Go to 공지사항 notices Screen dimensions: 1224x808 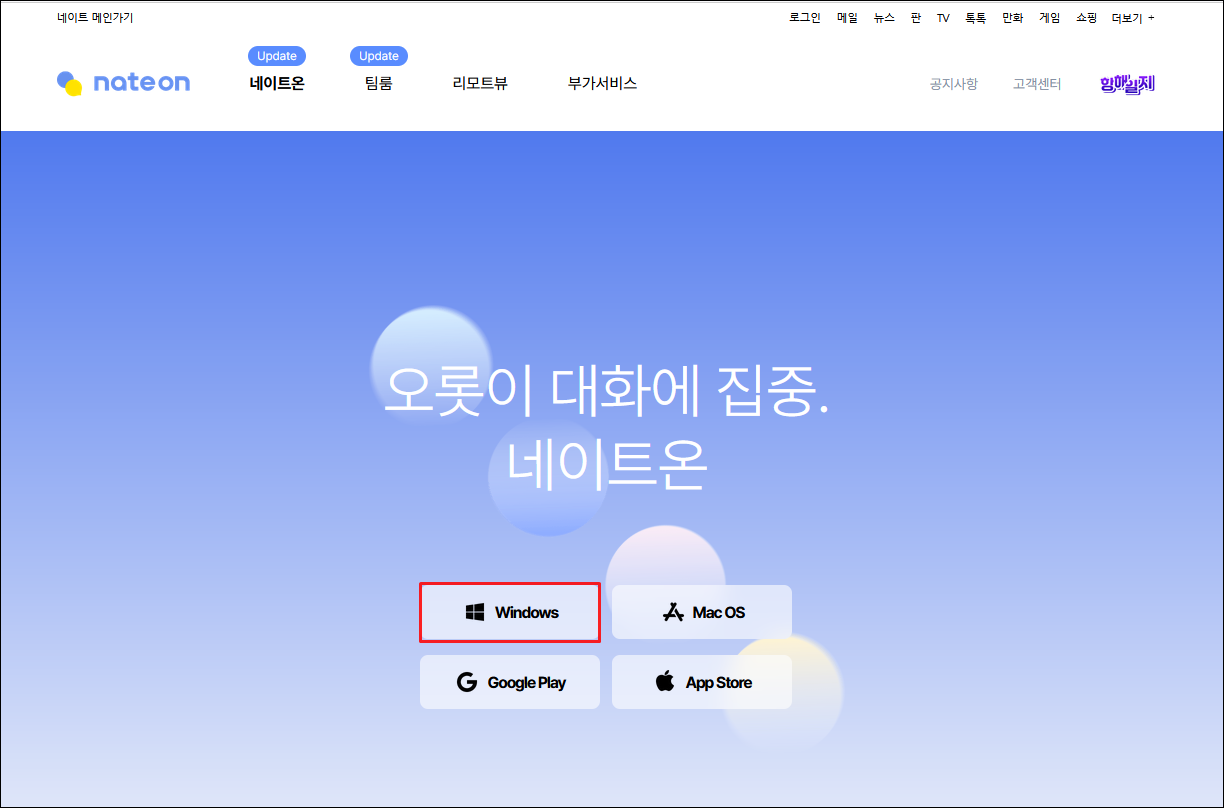point(954,84)
